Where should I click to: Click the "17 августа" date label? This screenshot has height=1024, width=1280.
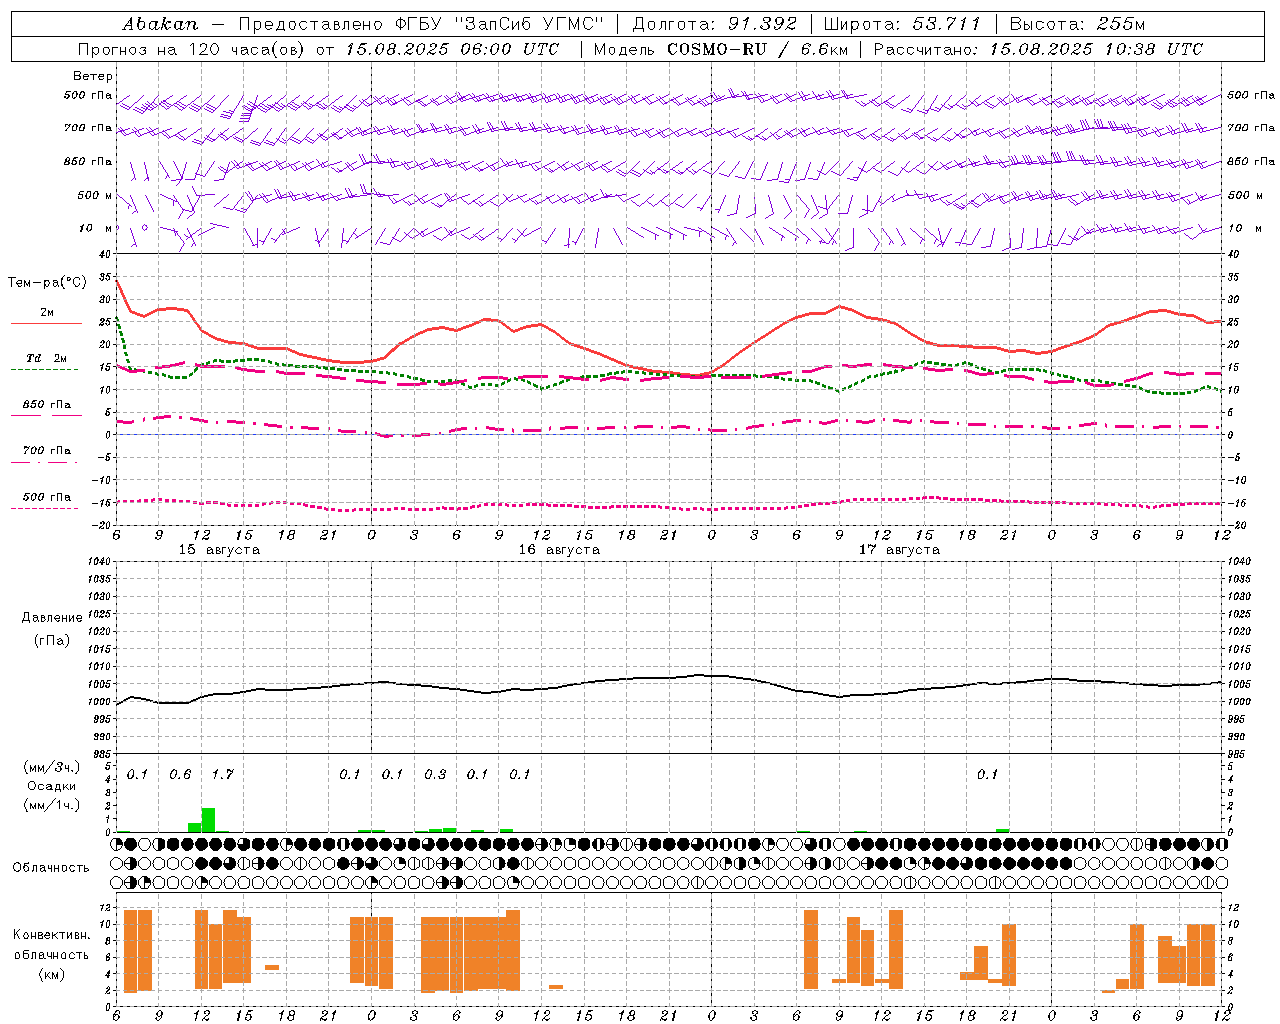pos(899,550)
